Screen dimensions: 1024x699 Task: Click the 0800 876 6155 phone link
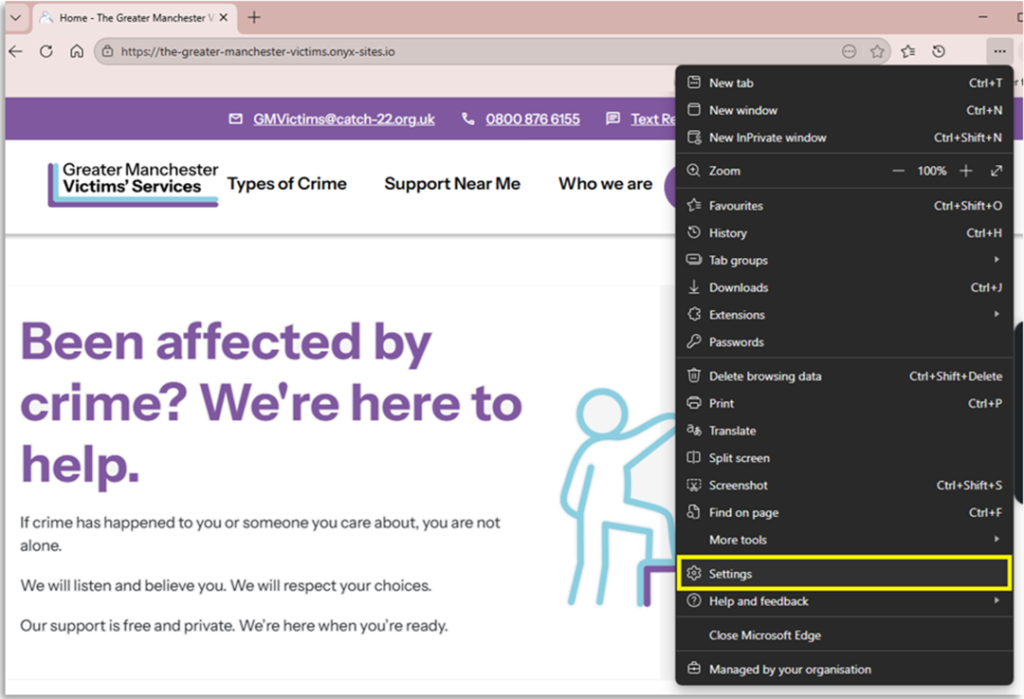(x=532, y=119)
